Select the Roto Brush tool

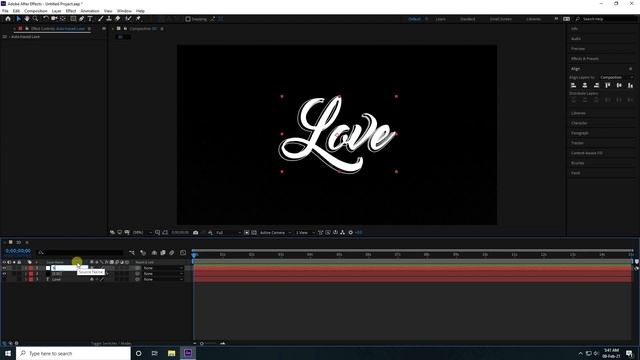[x=128, y=19]
